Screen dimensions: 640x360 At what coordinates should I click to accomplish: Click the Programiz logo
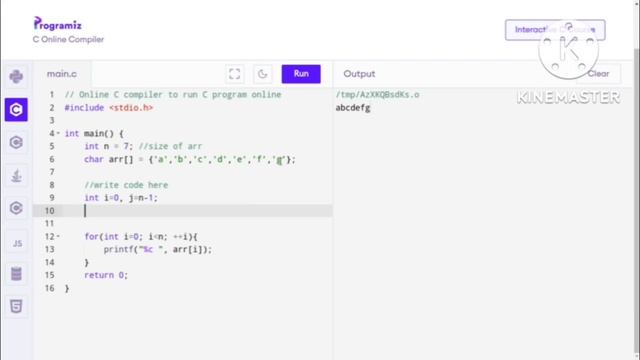(58, 24)
